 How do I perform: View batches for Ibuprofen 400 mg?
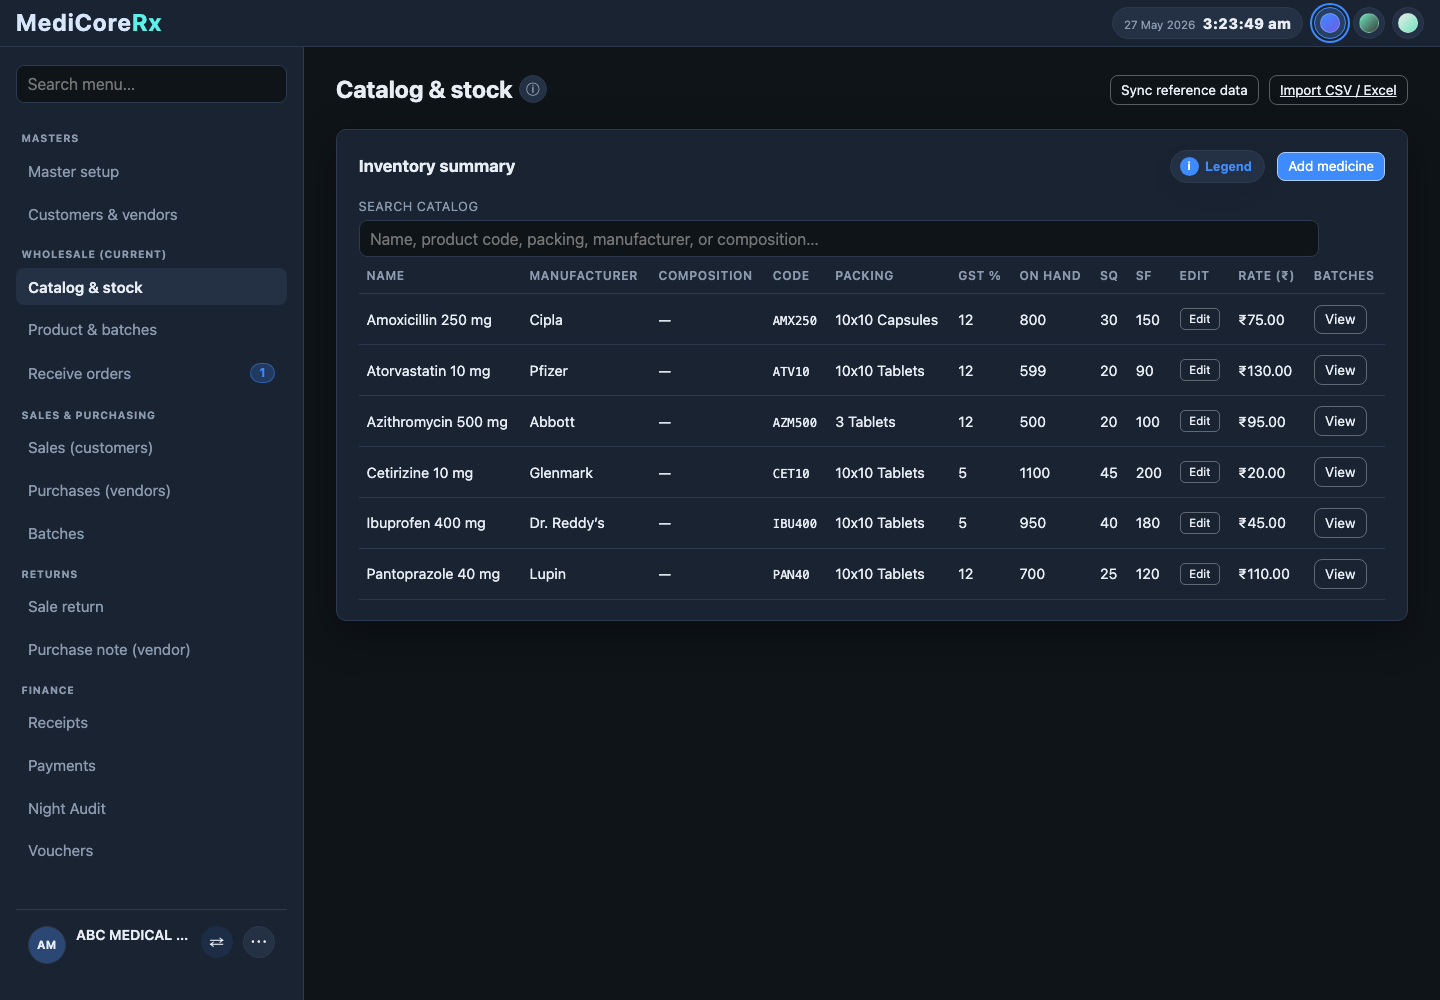point(1340,523)
